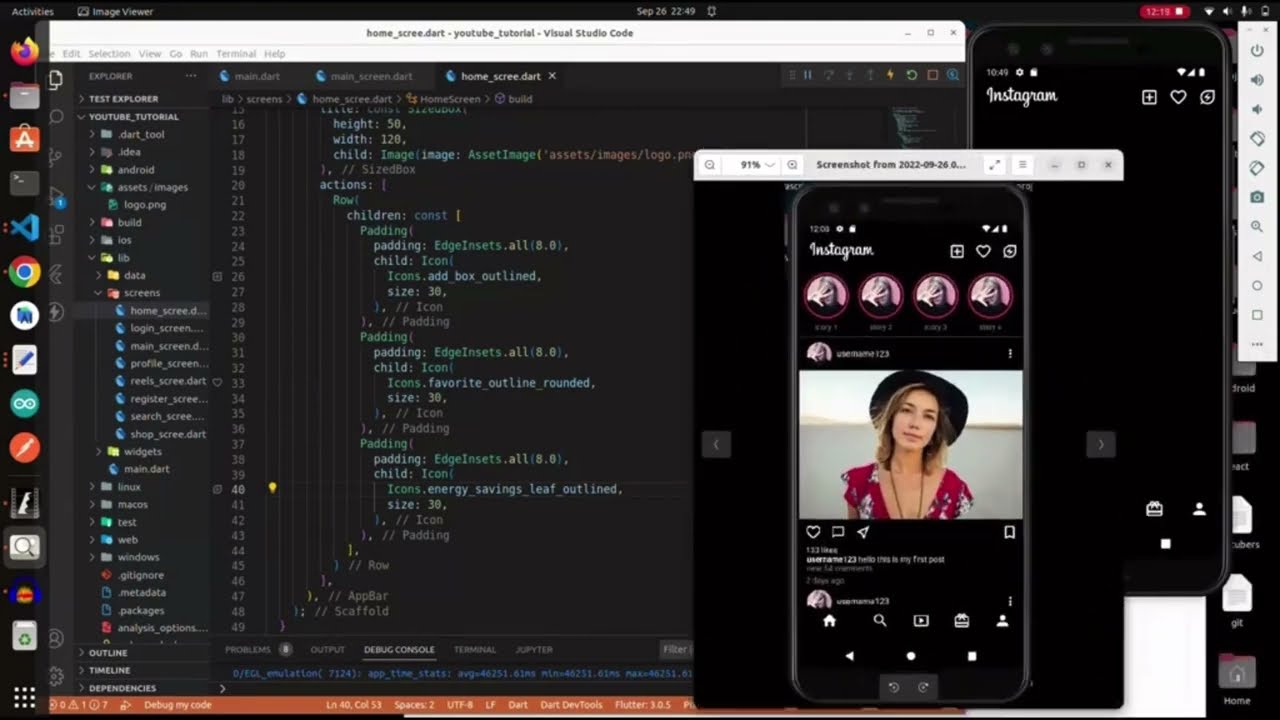Zoom in with the Image Viewer plus icon
The height and width of the screenshot is (720, 1280).
tap(792, 165)
